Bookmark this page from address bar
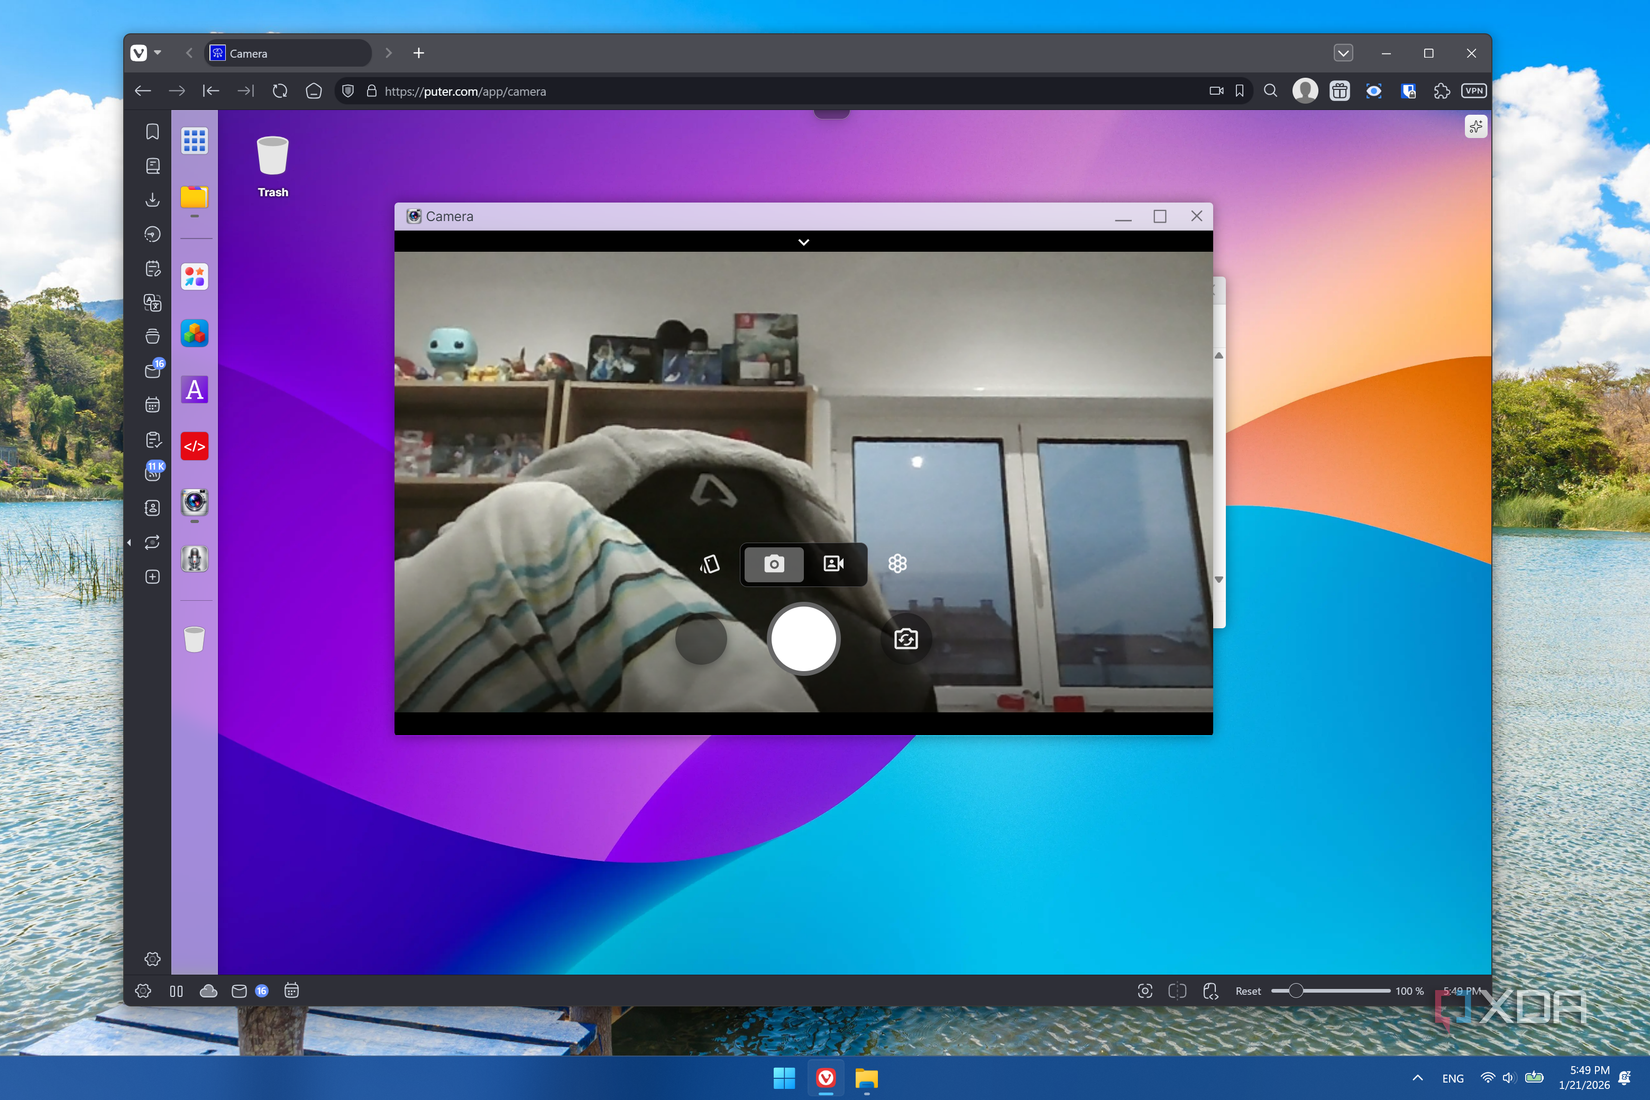Image resolution: width=1650 pixels, height=1100 pixels. pos(1240,91)
